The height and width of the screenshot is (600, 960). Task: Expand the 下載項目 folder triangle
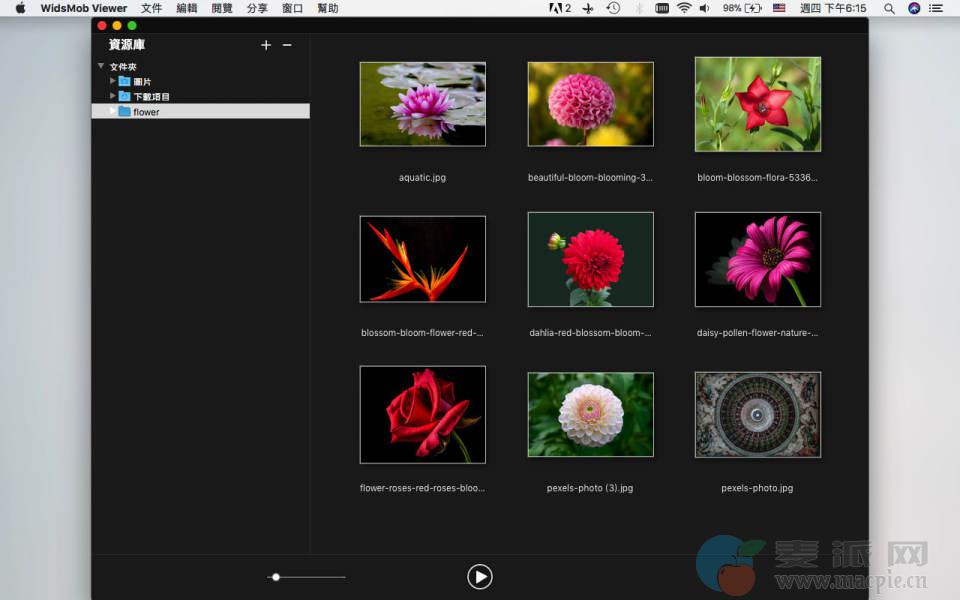pyautogui.click(x=113, y=96)
